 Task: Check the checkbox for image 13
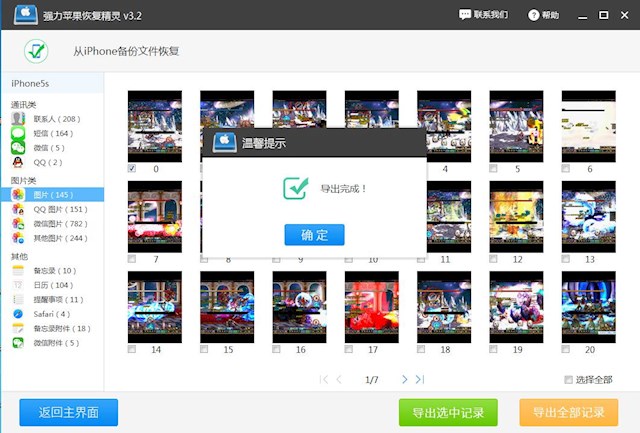(566, 259)
